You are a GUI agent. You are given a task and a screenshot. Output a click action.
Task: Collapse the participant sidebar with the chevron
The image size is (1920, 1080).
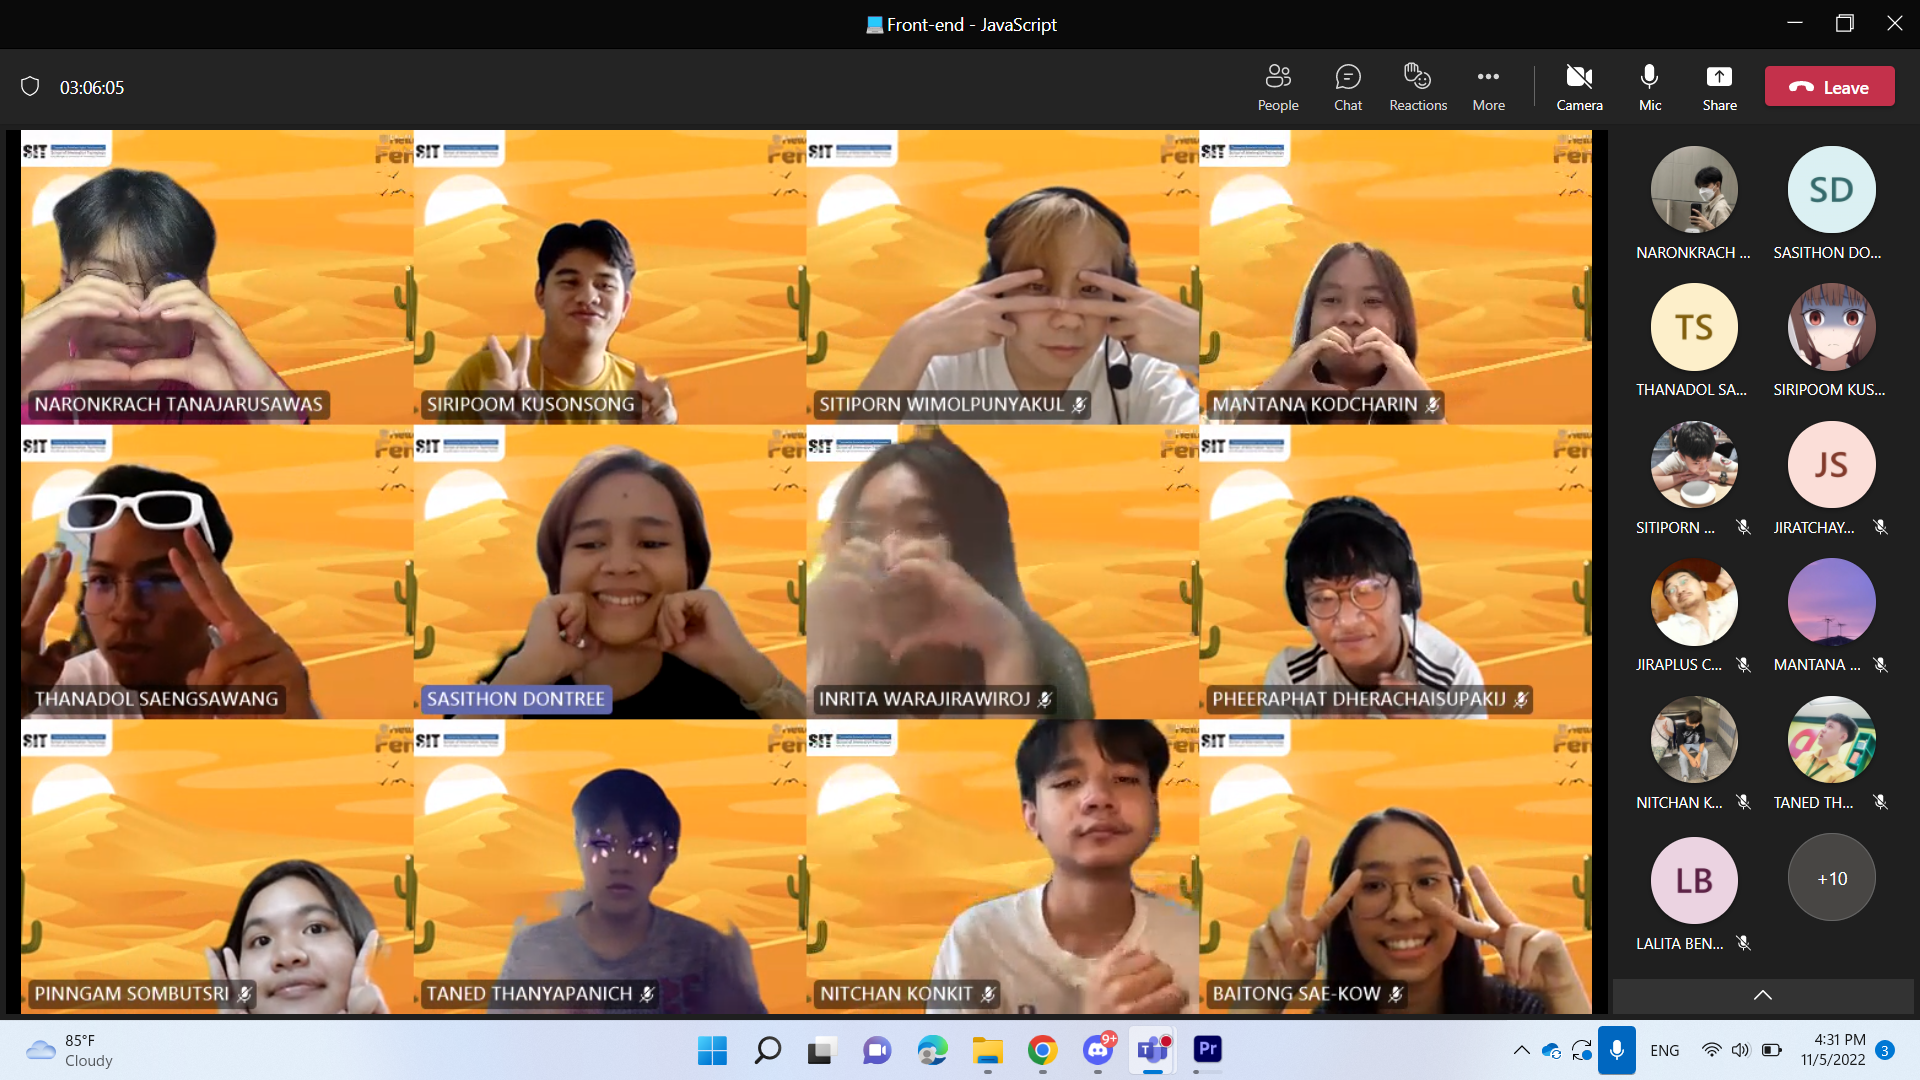1762,995
